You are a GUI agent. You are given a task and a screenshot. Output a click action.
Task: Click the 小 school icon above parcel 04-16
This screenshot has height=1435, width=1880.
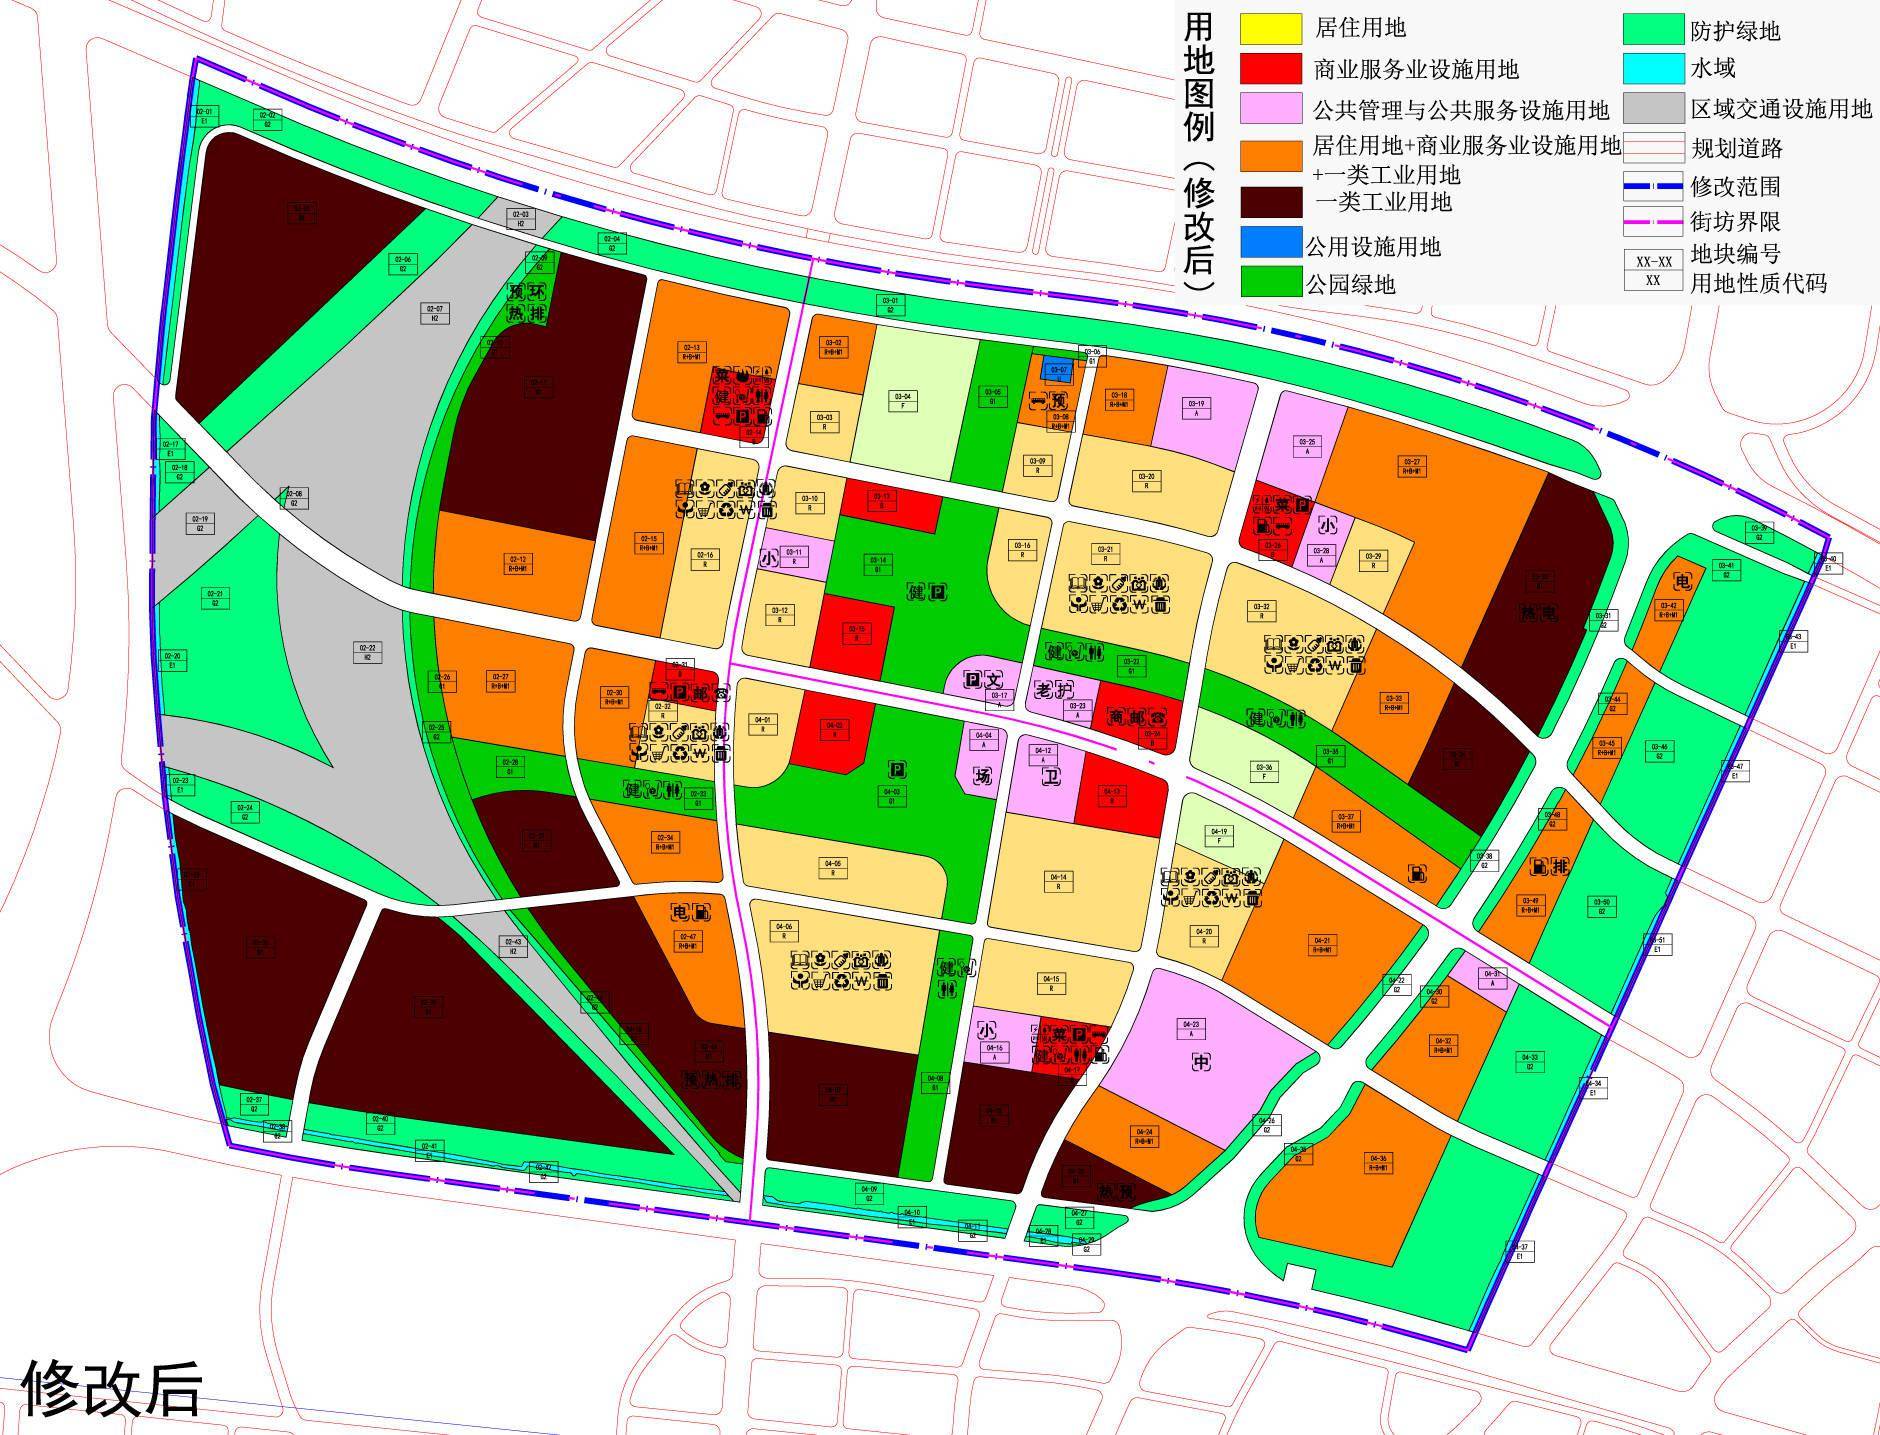(986, 1030)
